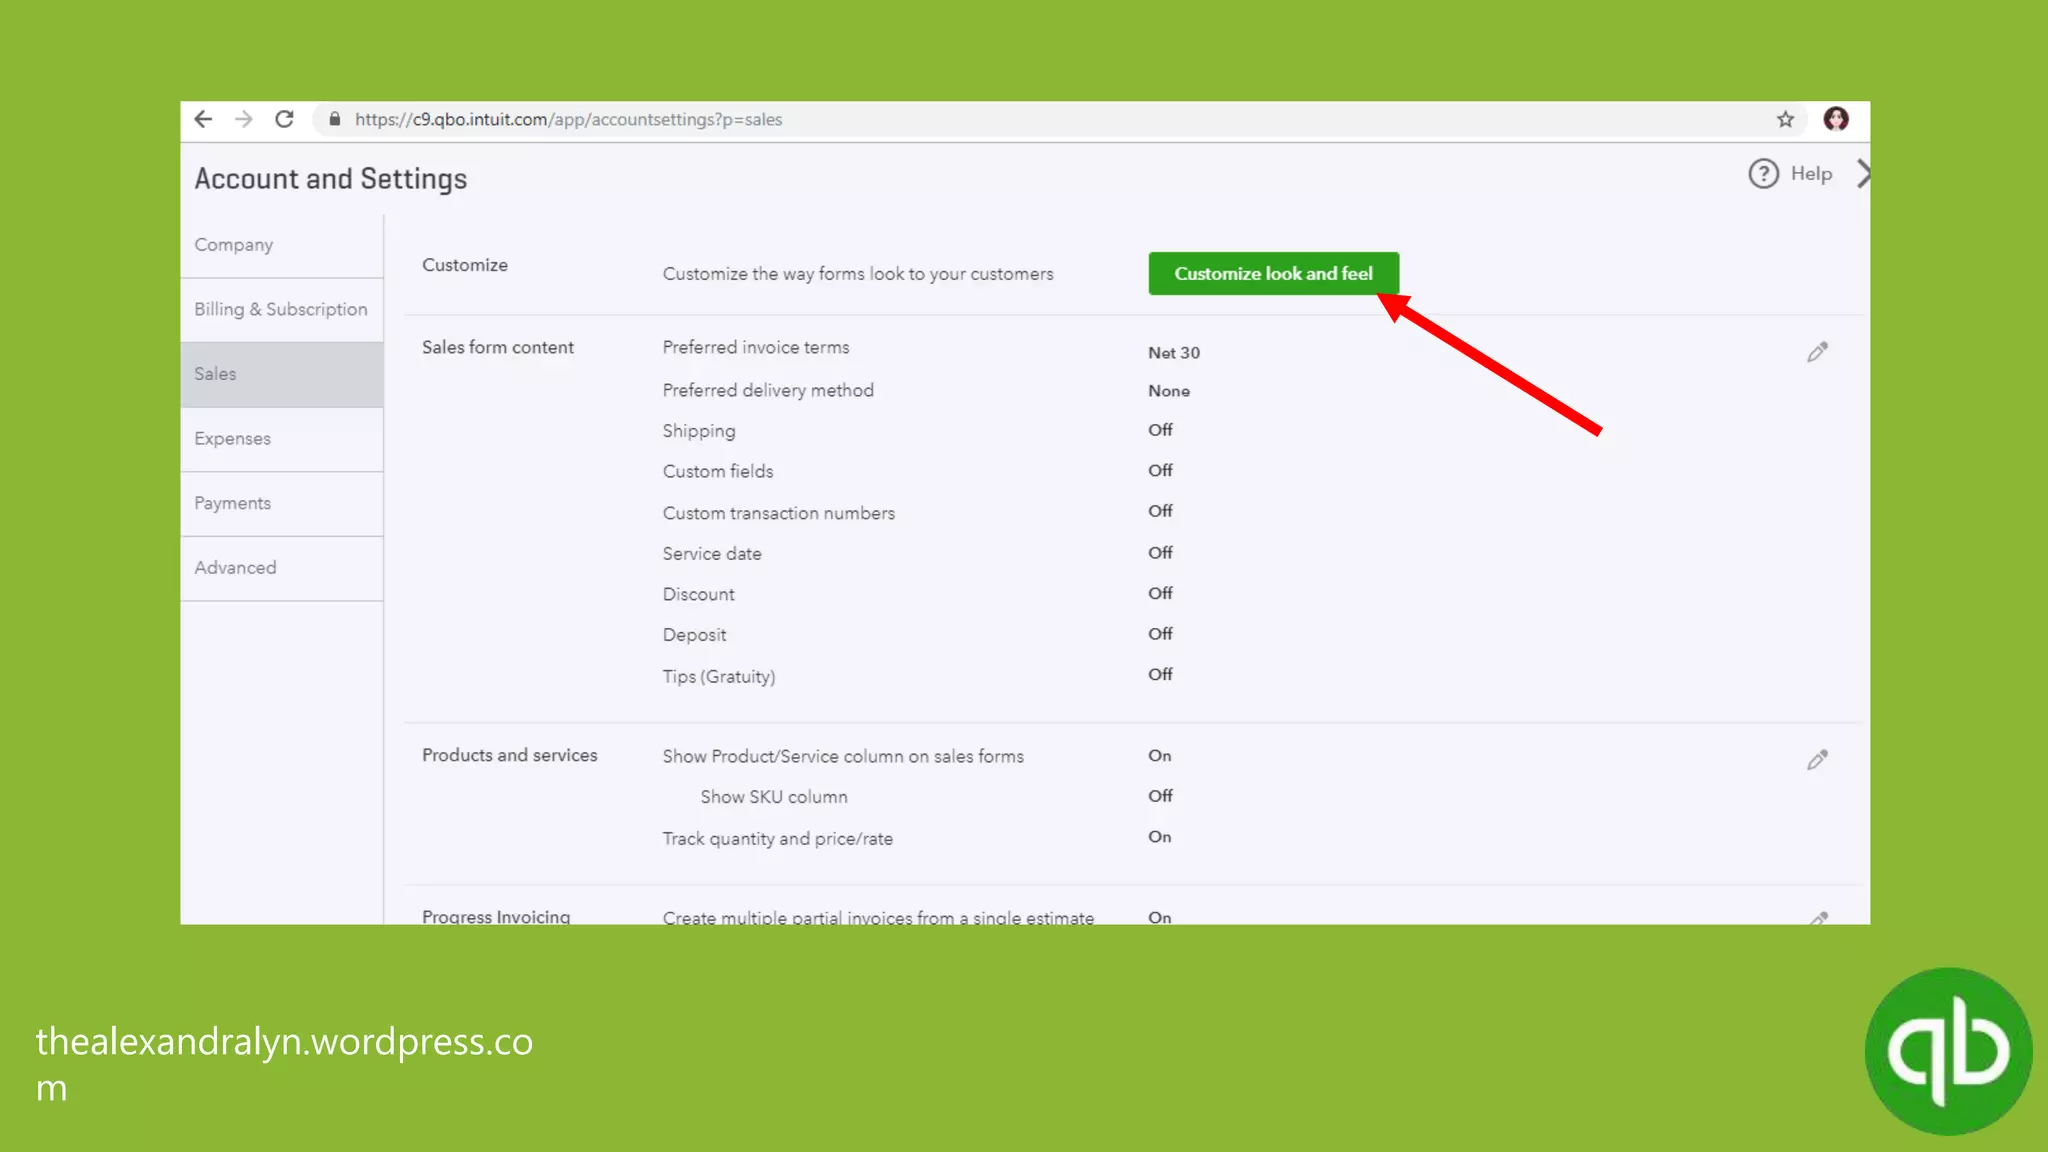2048x1152 pixels.
Task: Open the user profile avatar
Action: point(1836,120)
